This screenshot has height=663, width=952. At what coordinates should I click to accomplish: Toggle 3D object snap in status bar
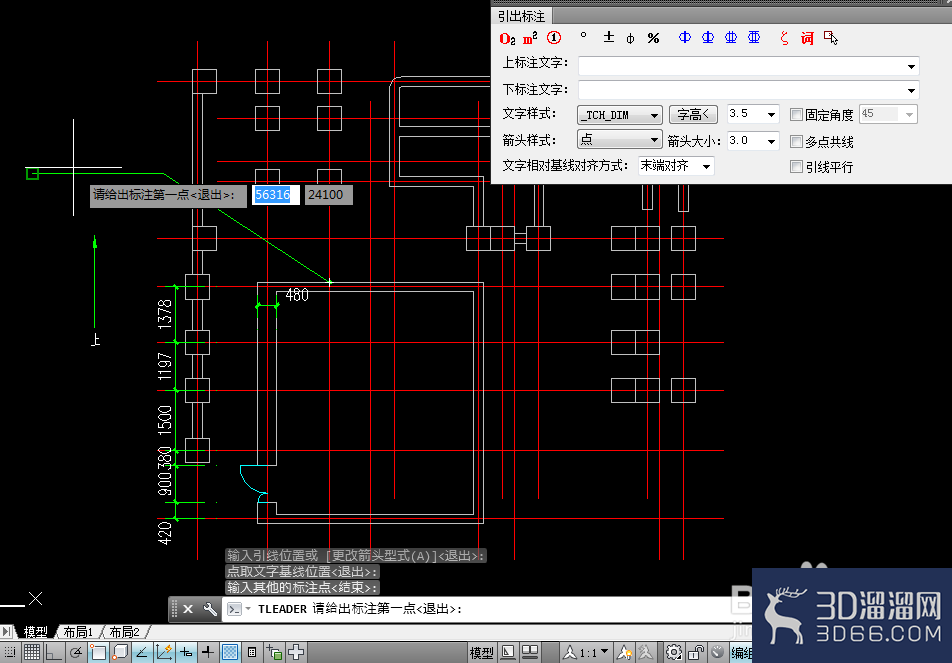(120, 652)
